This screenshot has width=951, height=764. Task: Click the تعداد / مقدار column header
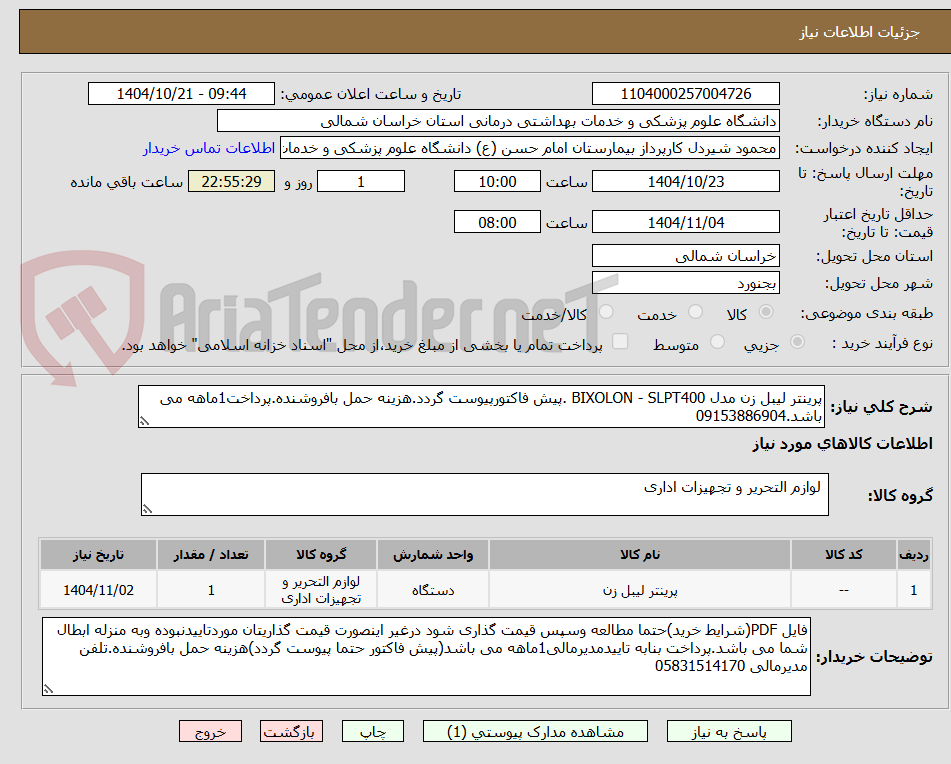[210, 555]
